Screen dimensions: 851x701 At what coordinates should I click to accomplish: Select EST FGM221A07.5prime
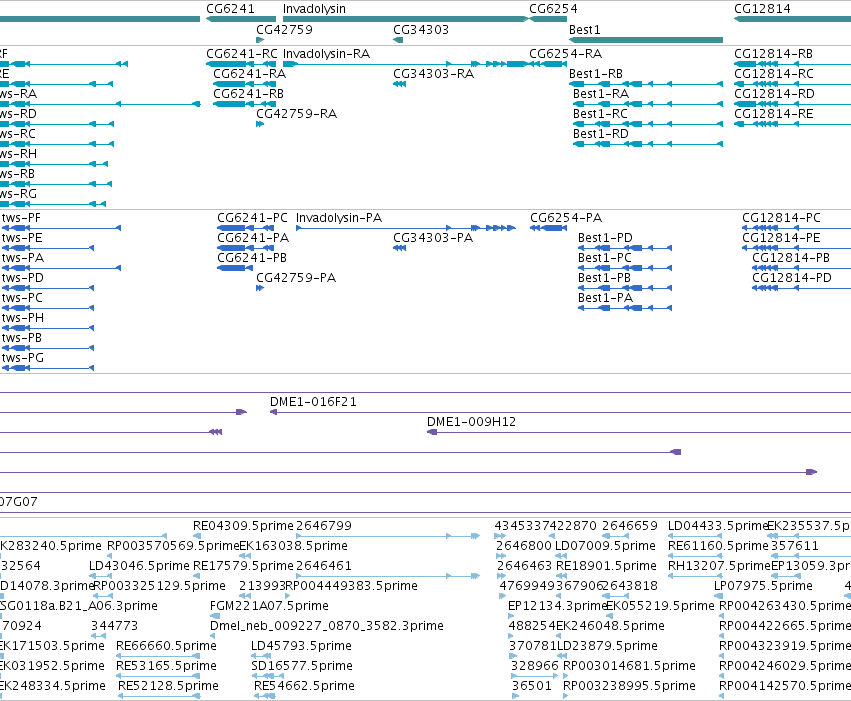coord(269,606)
